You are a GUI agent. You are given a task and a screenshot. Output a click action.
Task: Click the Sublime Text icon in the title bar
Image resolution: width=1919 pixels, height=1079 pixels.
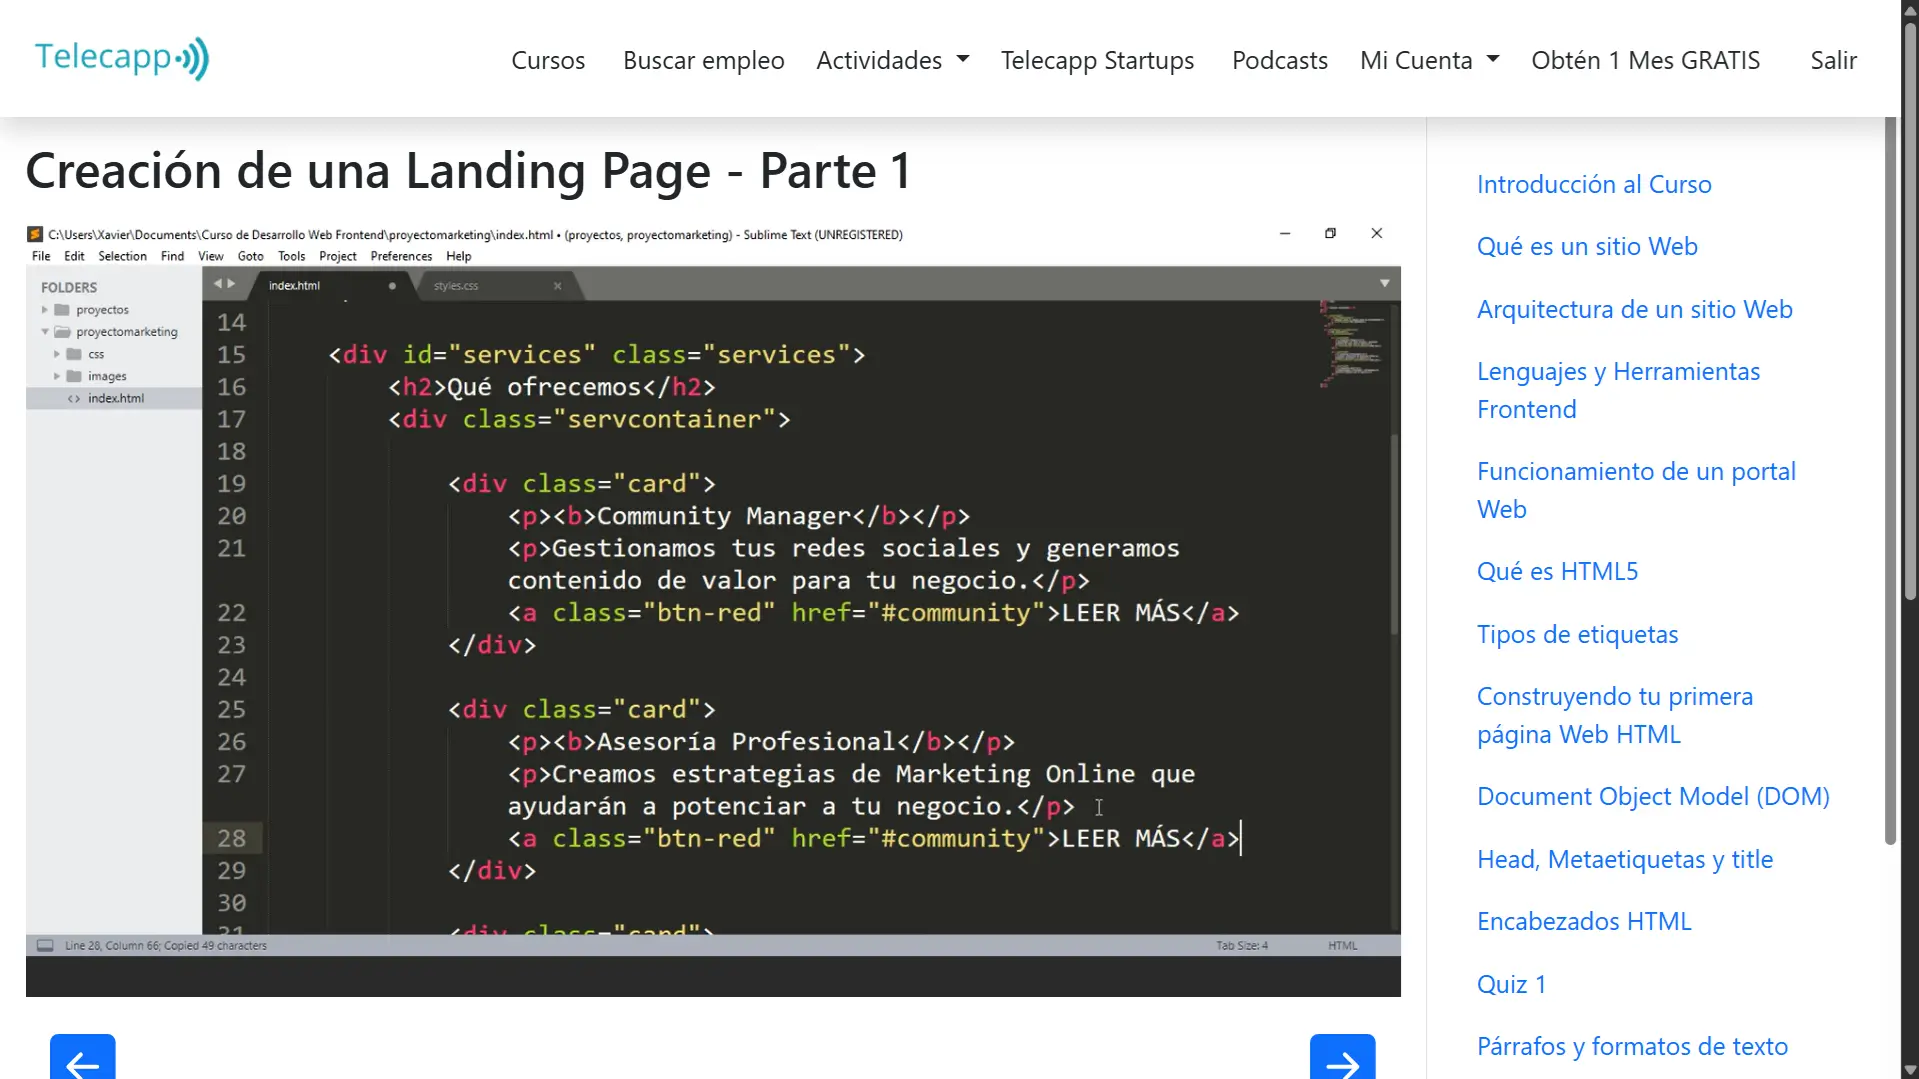(33, 234)
